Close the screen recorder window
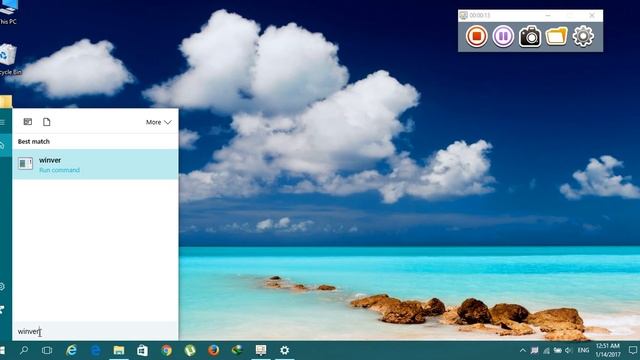 coord(592,15)
